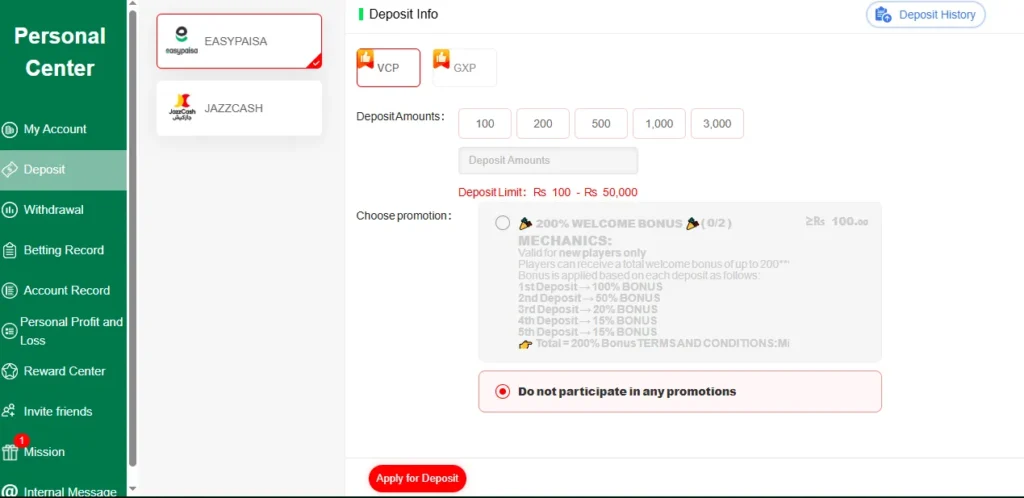Click the Deposit Limit Rs 100 - Rs 50,000 text

(548, 193)
